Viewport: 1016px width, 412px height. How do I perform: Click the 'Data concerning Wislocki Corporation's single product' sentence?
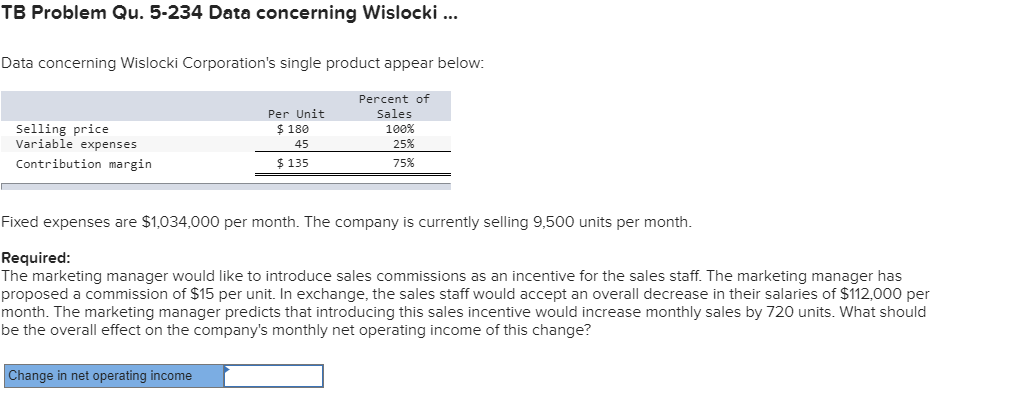(242, 63)
